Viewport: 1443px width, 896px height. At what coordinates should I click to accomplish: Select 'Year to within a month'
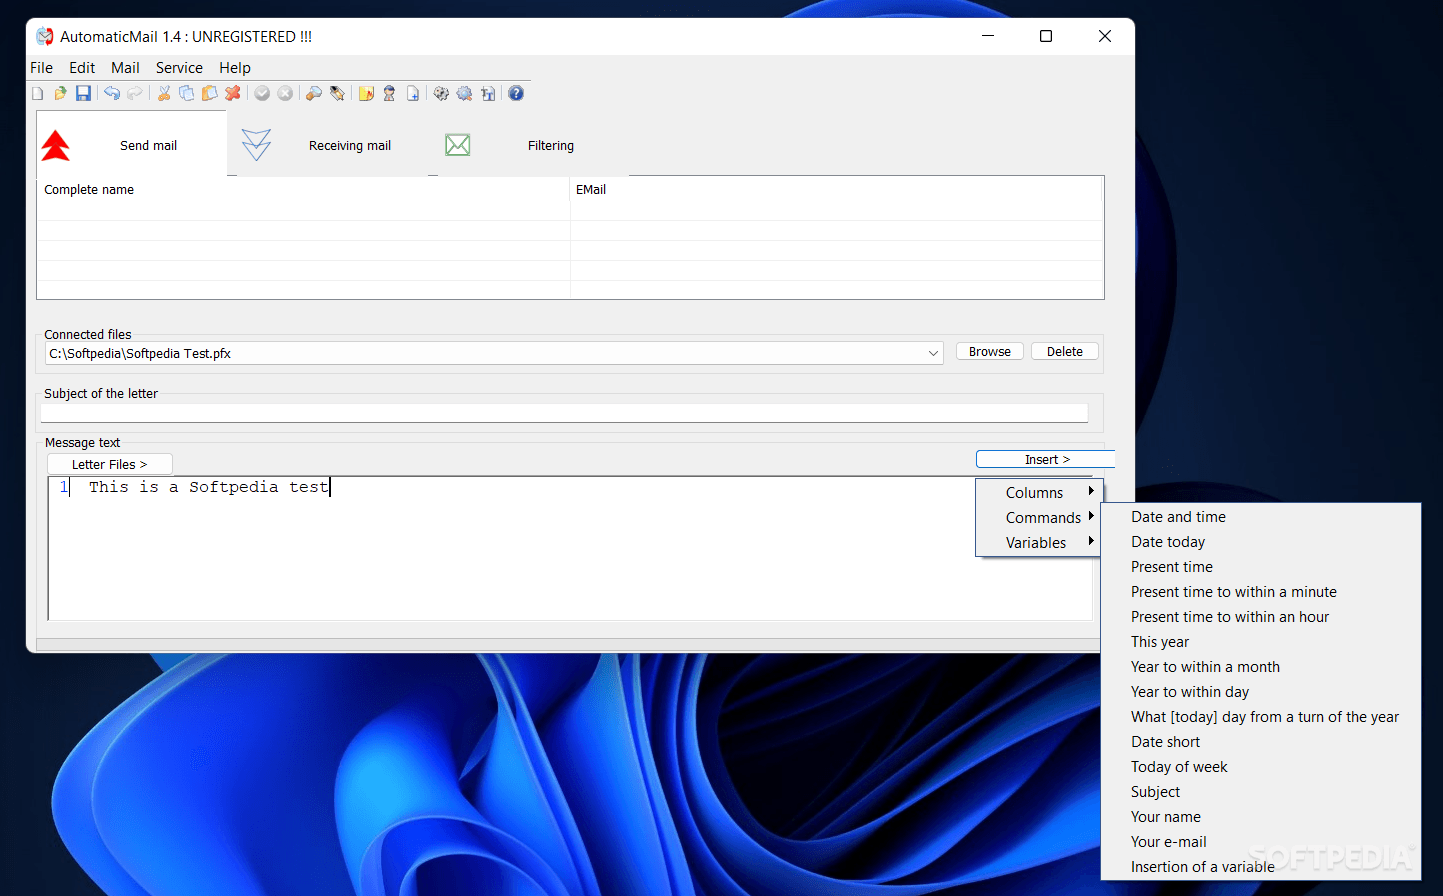point(1261,667)
